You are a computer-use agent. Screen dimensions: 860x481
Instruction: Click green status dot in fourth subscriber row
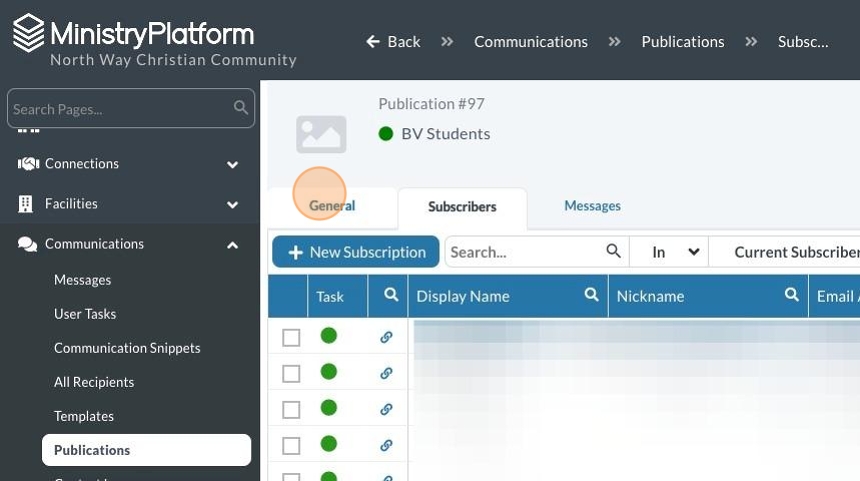point(329,444)
